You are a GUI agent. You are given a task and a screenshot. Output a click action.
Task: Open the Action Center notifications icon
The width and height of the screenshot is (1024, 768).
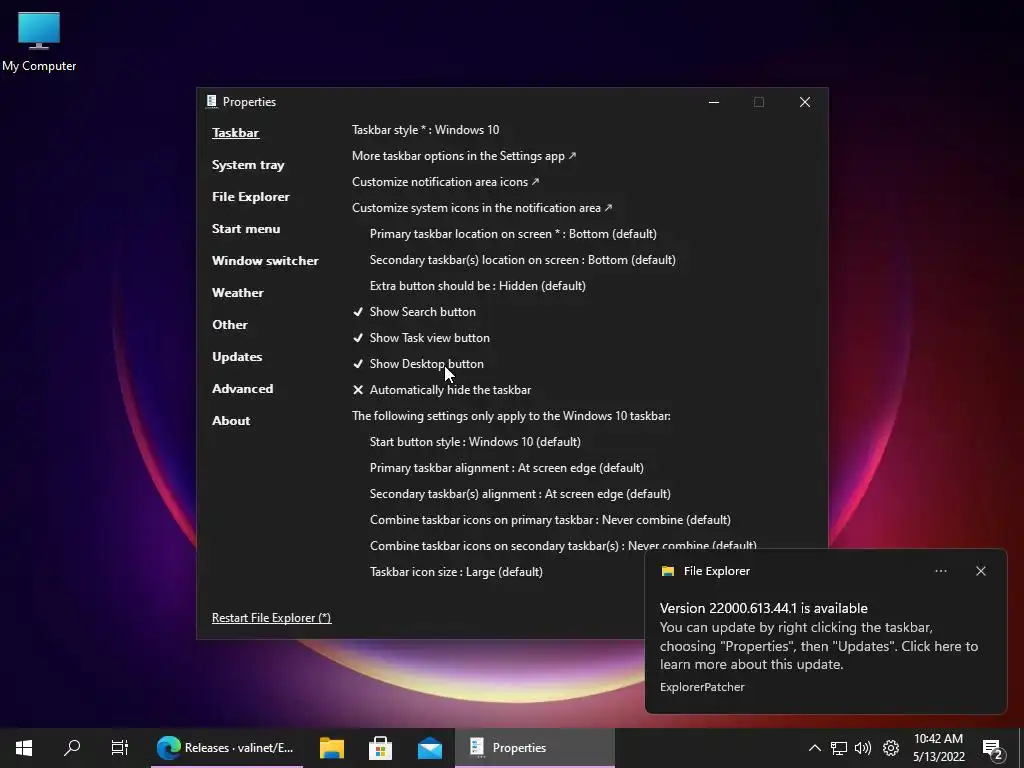point(993,749)
